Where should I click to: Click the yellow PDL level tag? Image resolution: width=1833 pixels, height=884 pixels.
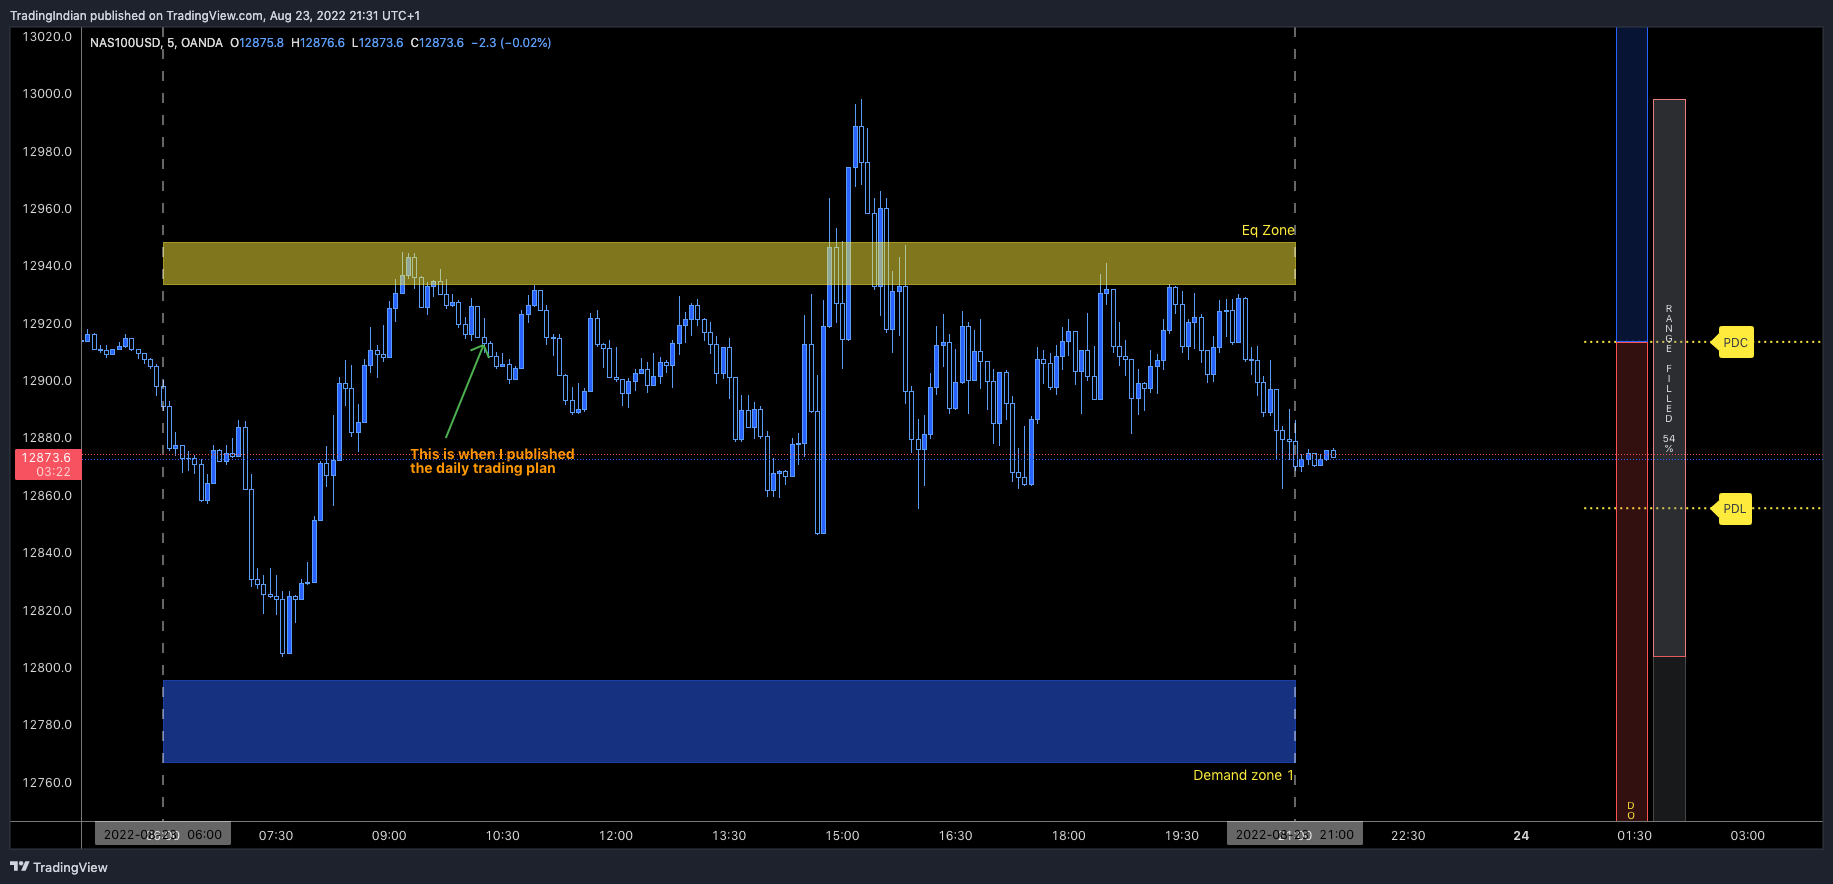tap(1734, 508)
